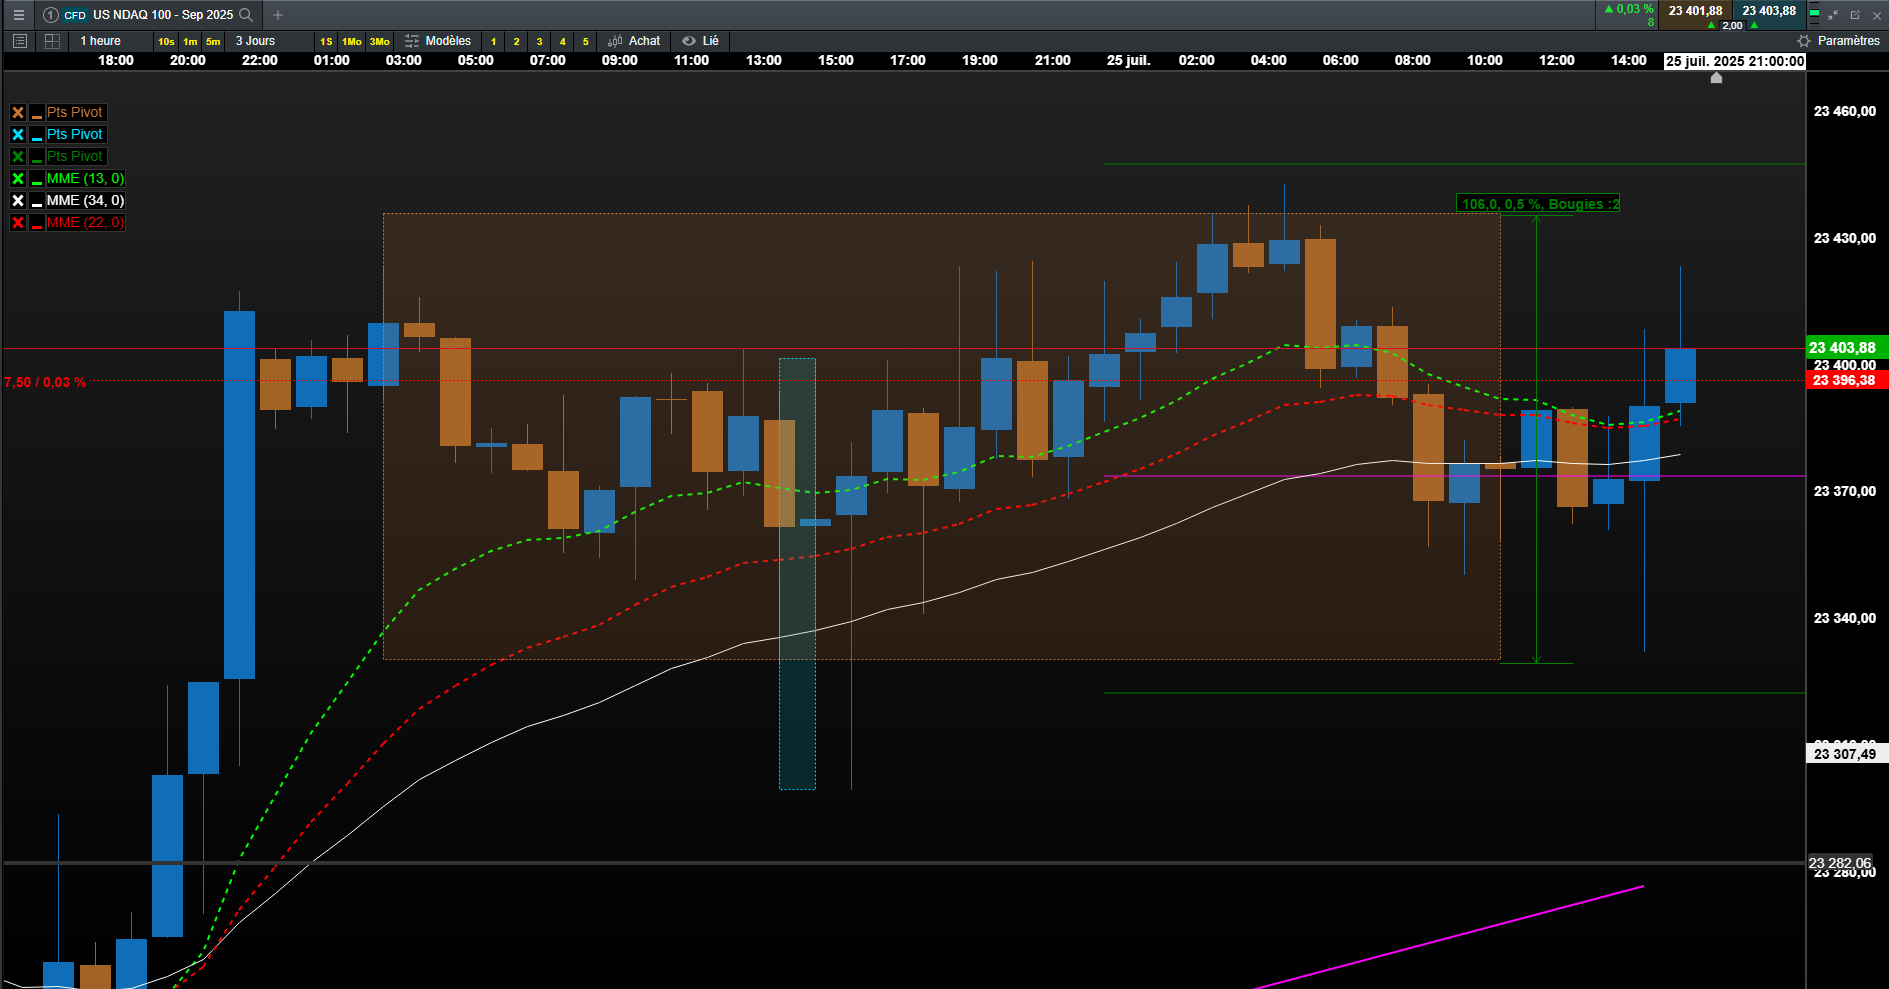The image size is (1889, 989).
Task: Select the 3Mo range shortcut
Action: [x=380, y=41]
